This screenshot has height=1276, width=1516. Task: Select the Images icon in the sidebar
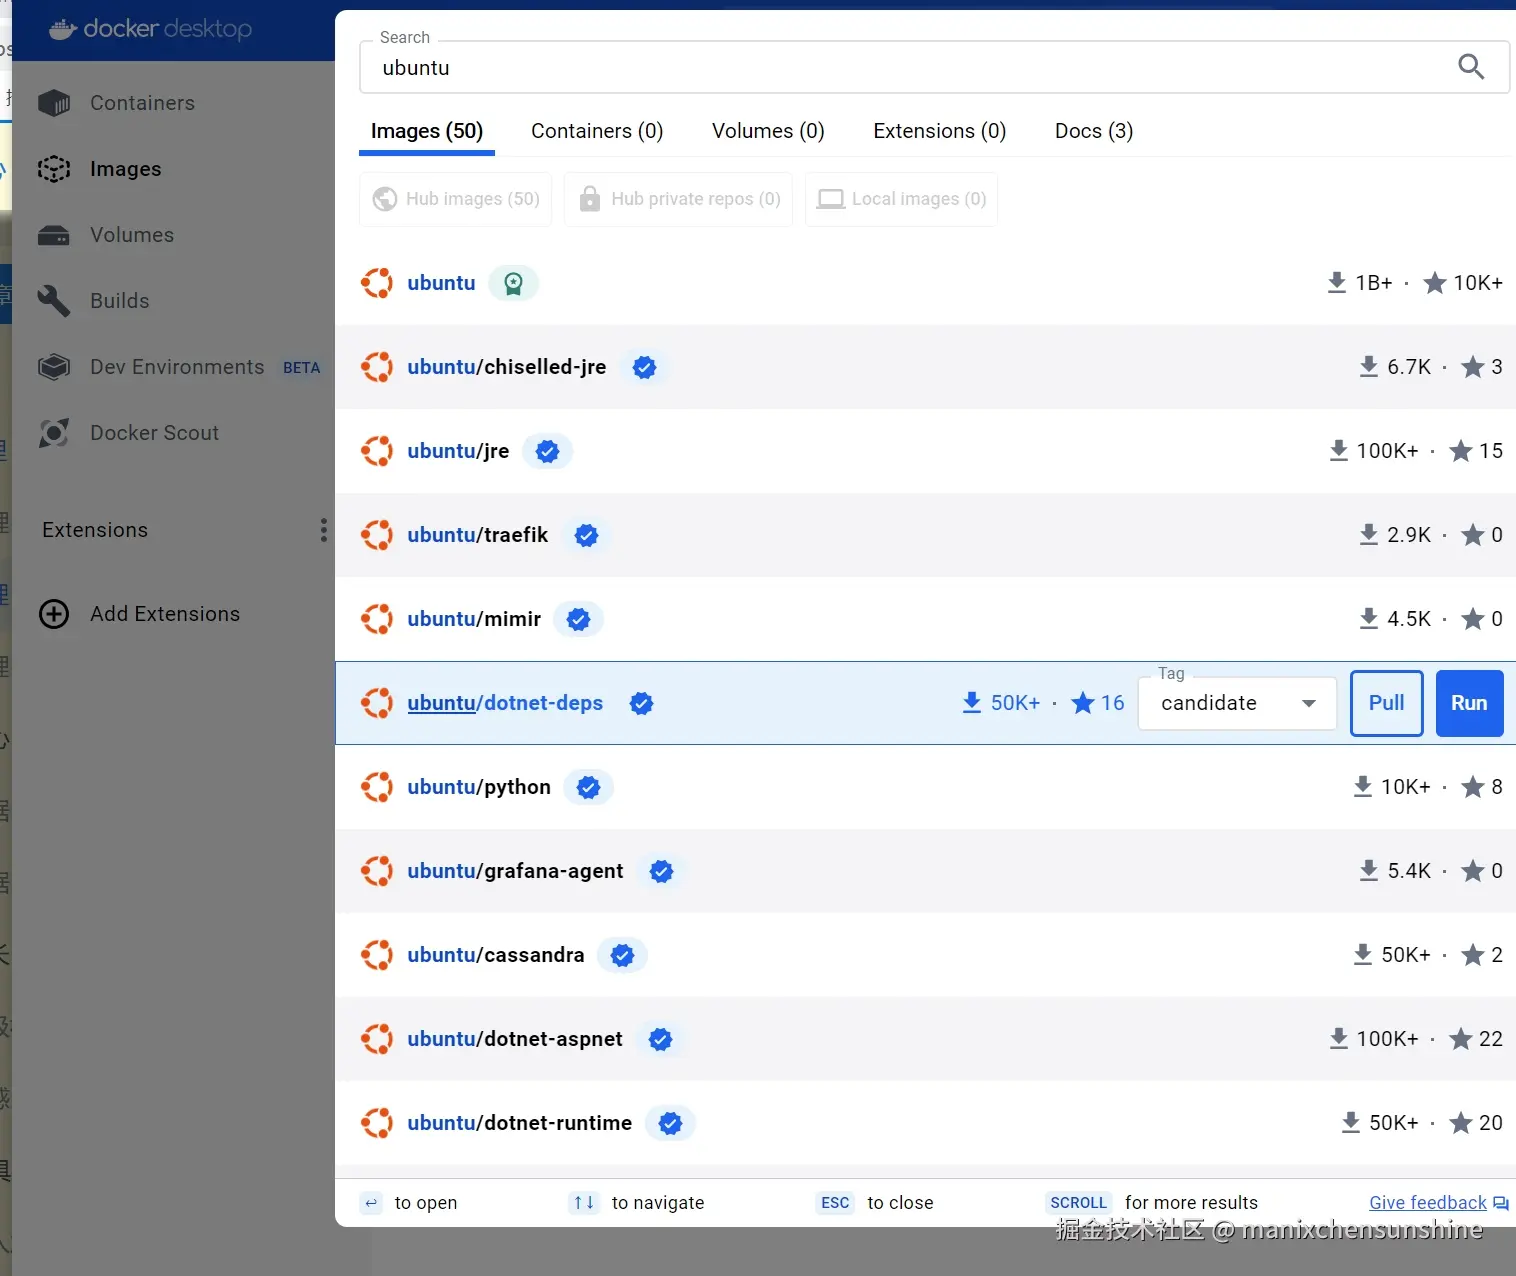point(54,169)
